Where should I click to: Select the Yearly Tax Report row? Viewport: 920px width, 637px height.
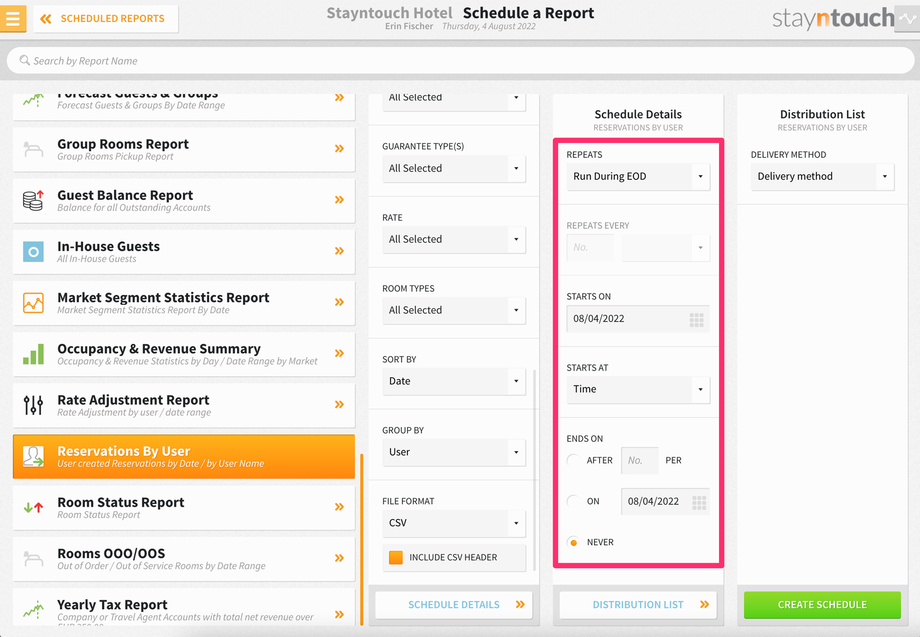[184, 607]
